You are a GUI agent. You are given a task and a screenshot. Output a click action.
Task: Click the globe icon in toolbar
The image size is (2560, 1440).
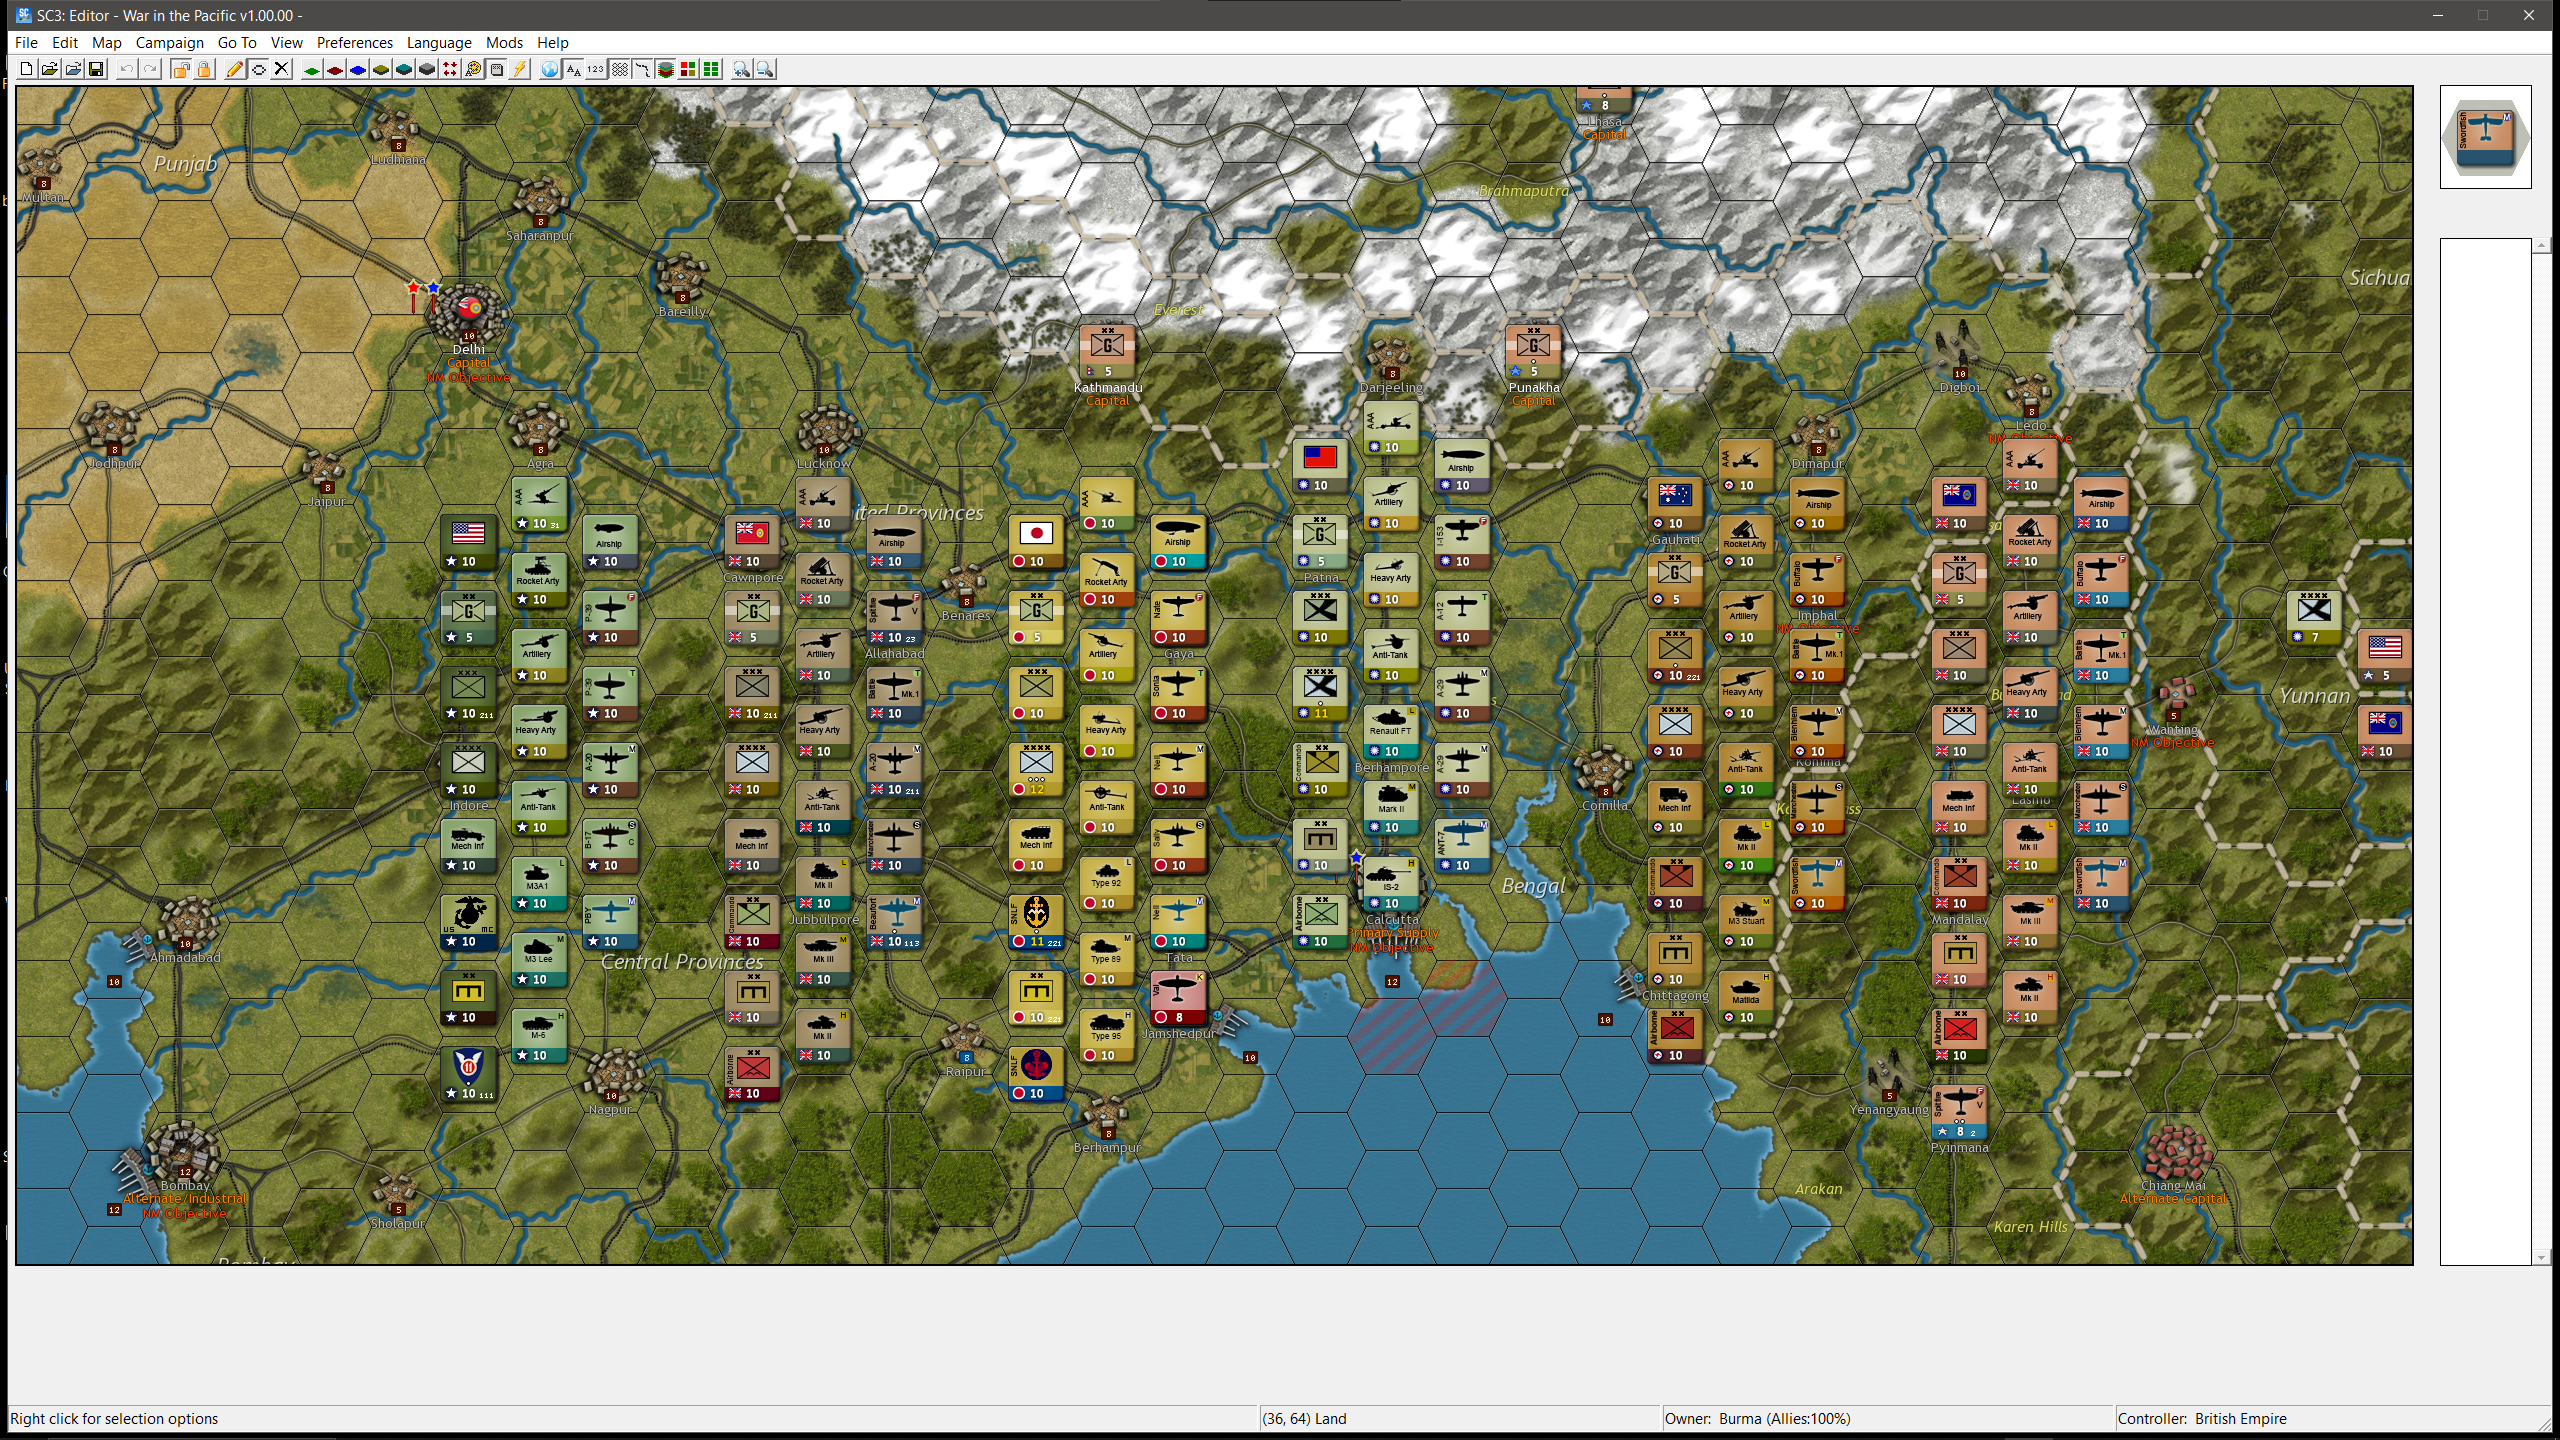click(x=549, y=69)
